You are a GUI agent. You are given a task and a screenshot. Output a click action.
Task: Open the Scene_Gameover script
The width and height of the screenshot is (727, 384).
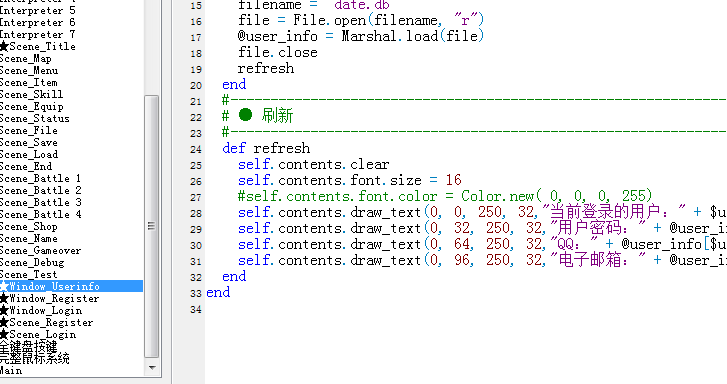[40, 251]
